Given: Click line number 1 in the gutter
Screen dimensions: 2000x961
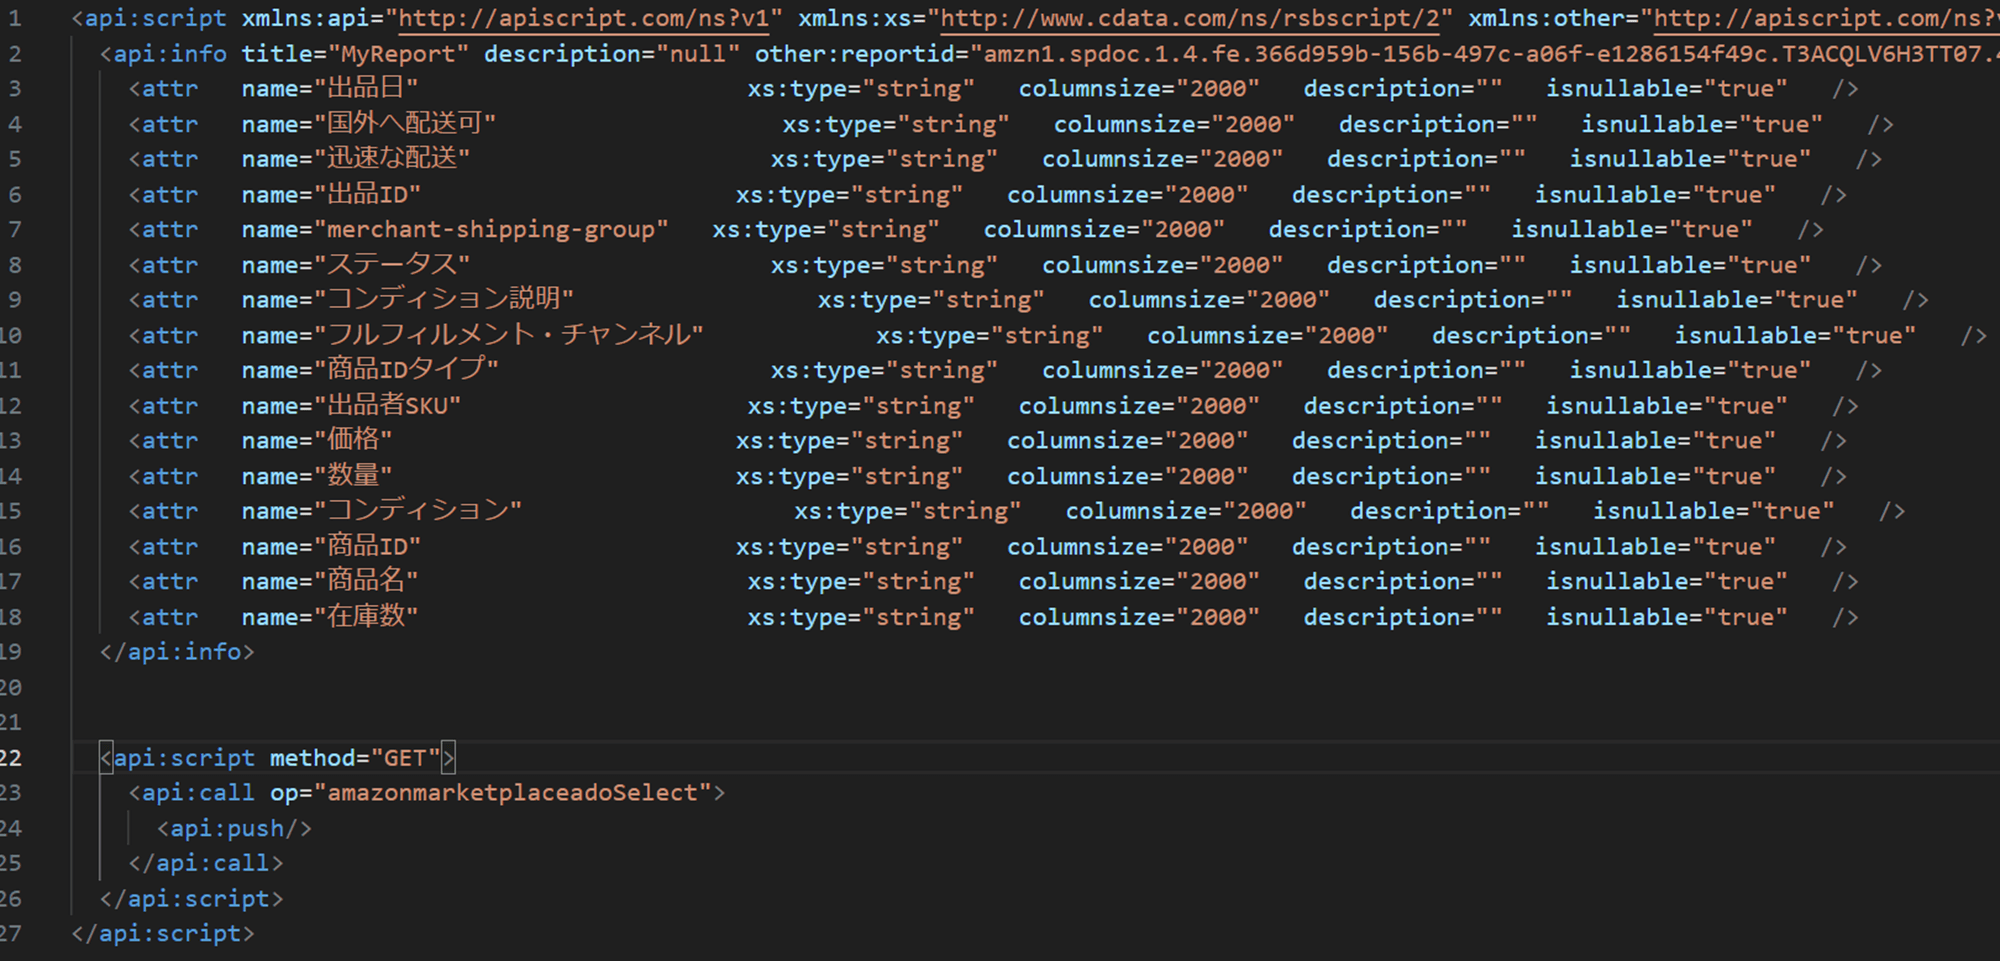Looking at the screenshot, I should [x=14, y=18].
